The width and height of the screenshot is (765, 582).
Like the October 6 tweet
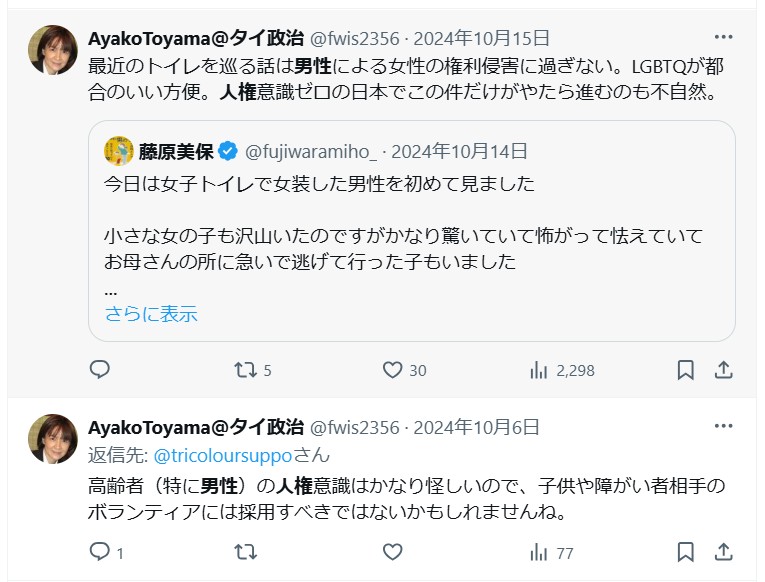click(x=393, y=551)
